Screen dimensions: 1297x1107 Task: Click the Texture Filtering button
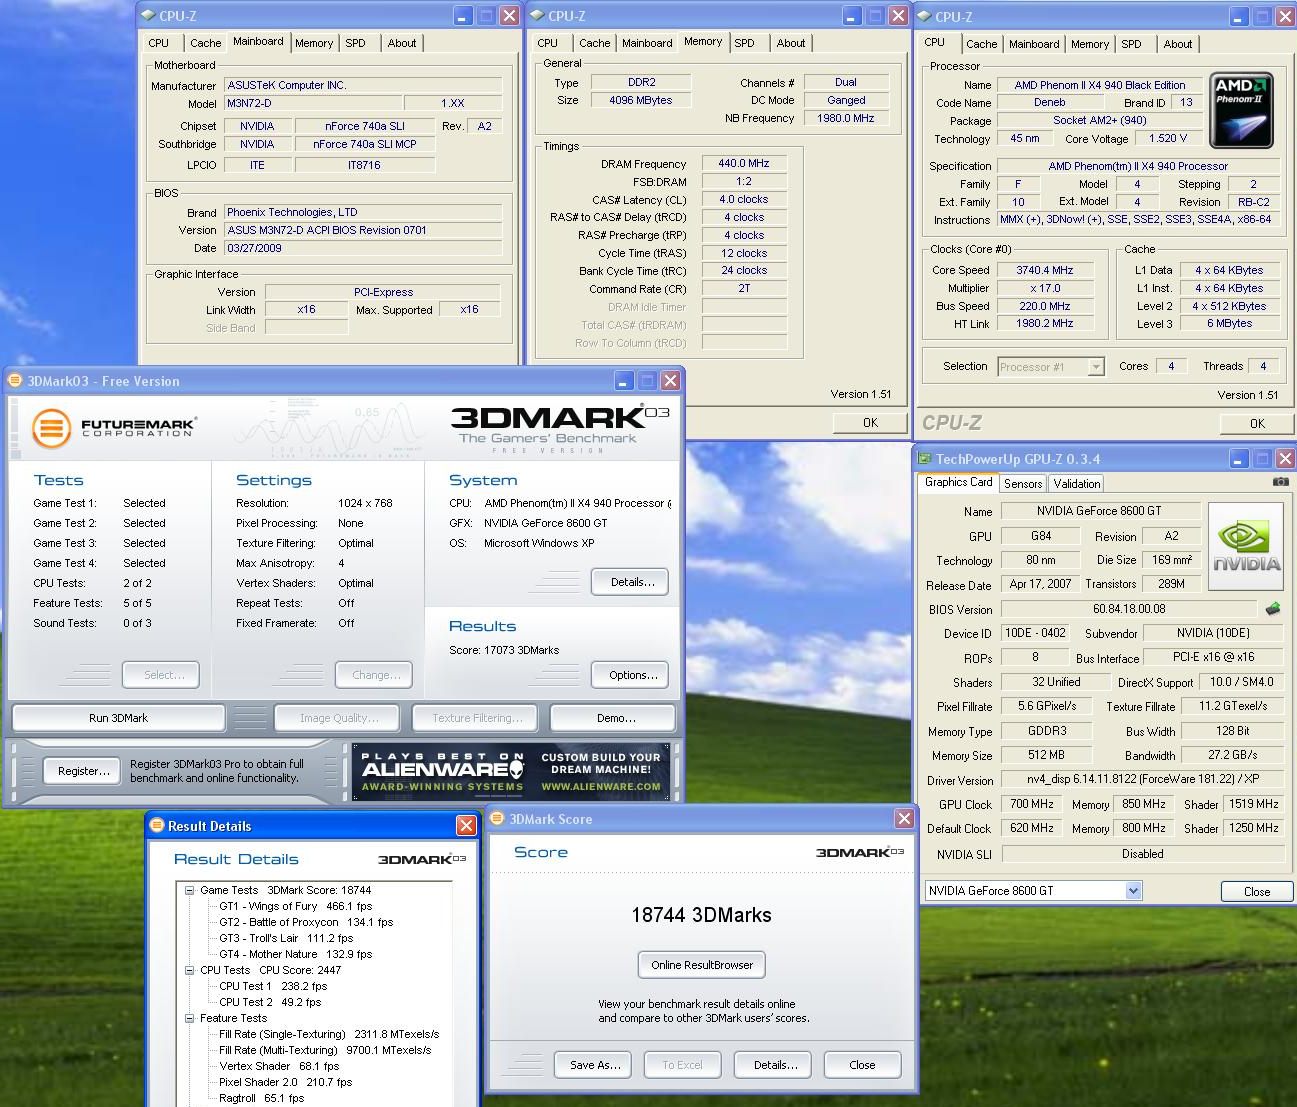point(476,718)
